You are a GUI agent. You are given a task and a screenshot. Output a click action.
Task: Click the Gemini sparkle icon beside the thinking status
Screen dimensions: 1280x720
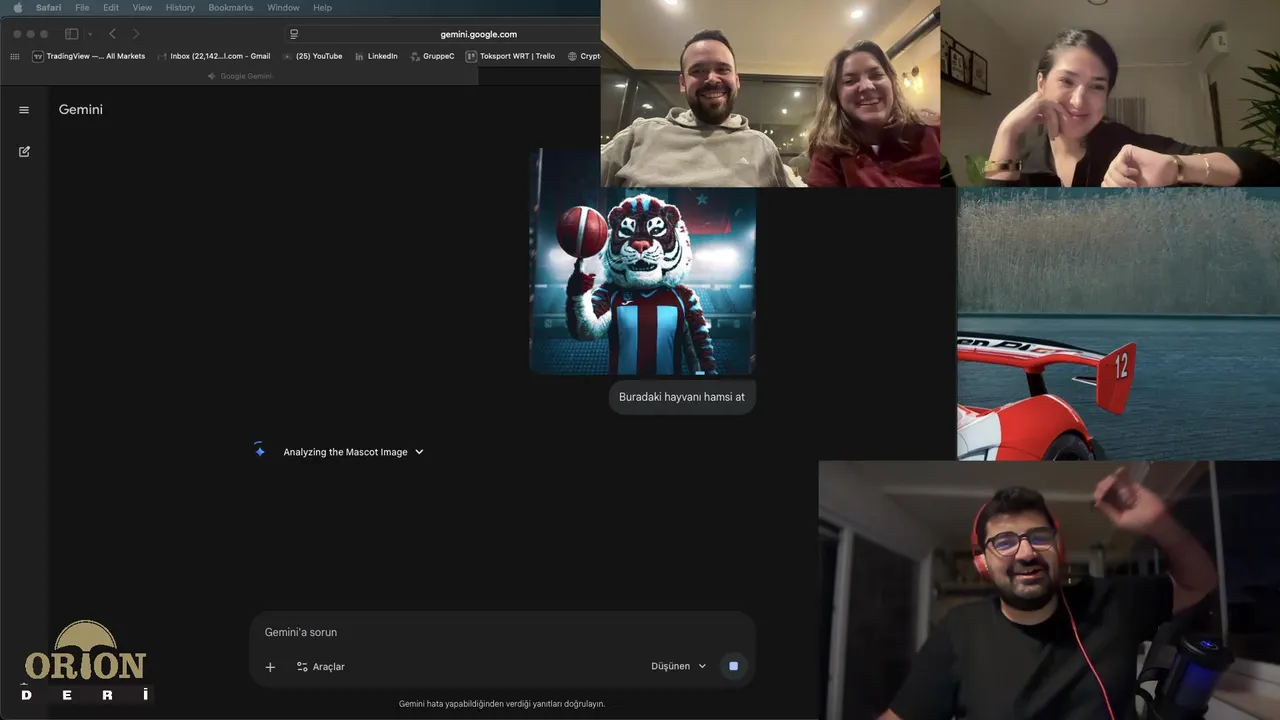pos(259,451)
